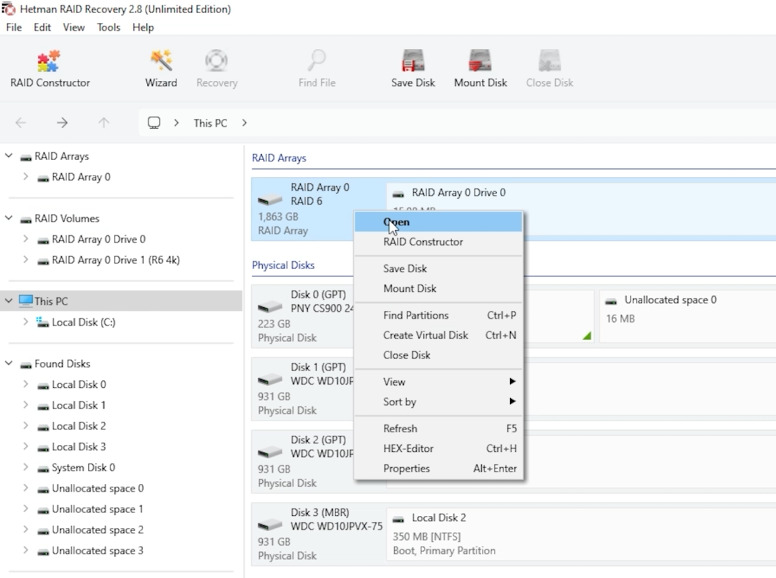
Task: Collapse the RAID Arrays tree section
Action: pos(8,156)
